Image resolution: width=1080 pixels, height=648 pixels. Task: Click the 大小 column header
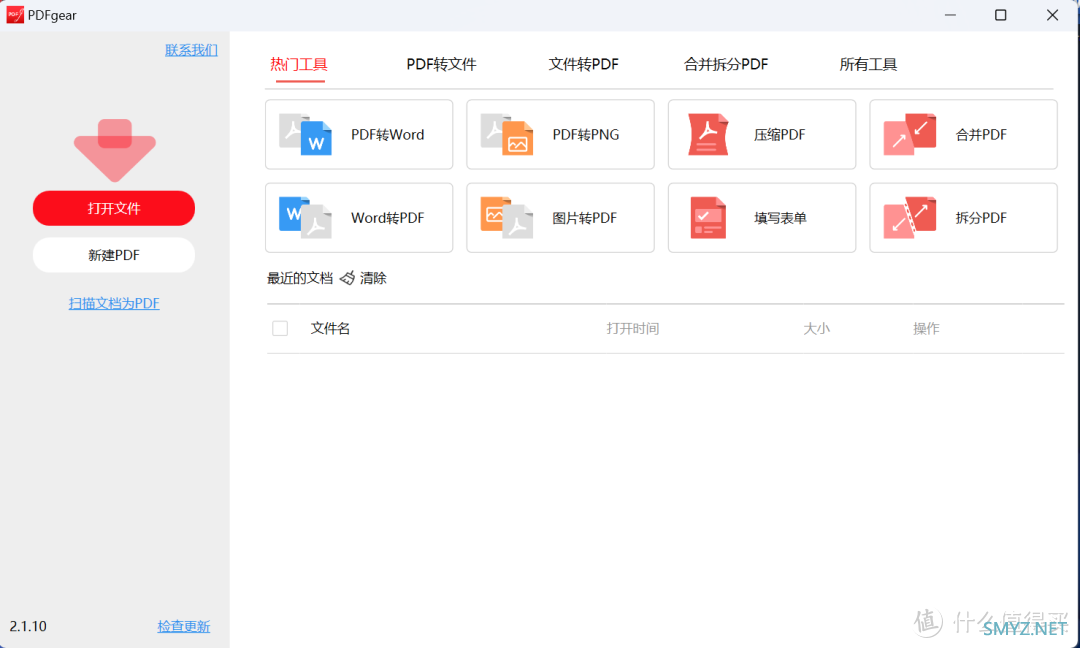tap(817, 328)
